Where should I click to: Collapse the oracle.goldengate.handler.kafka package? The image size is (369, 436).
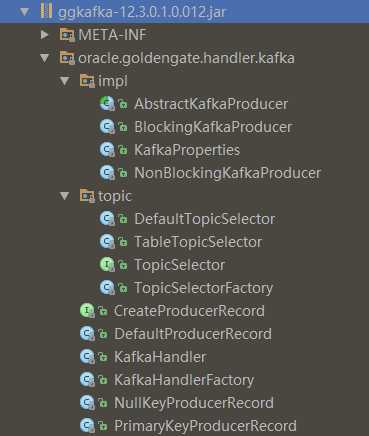[x=44, y=58]
